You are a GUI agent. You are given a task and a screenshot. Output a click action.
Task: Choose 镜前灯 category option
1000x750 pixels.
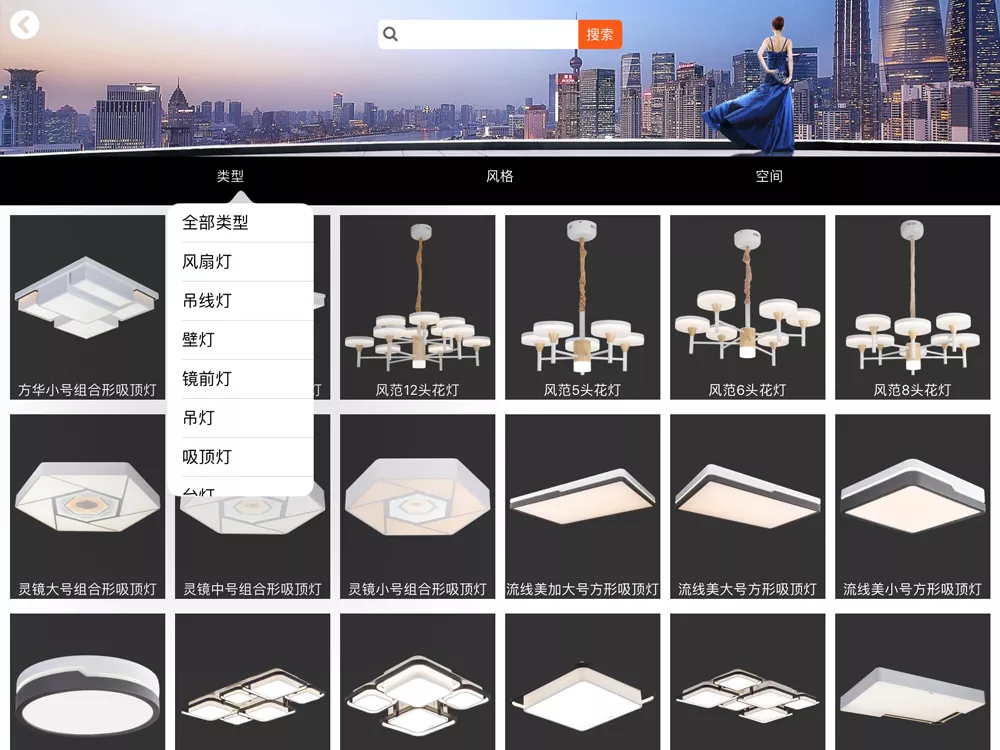coord(207,379)
